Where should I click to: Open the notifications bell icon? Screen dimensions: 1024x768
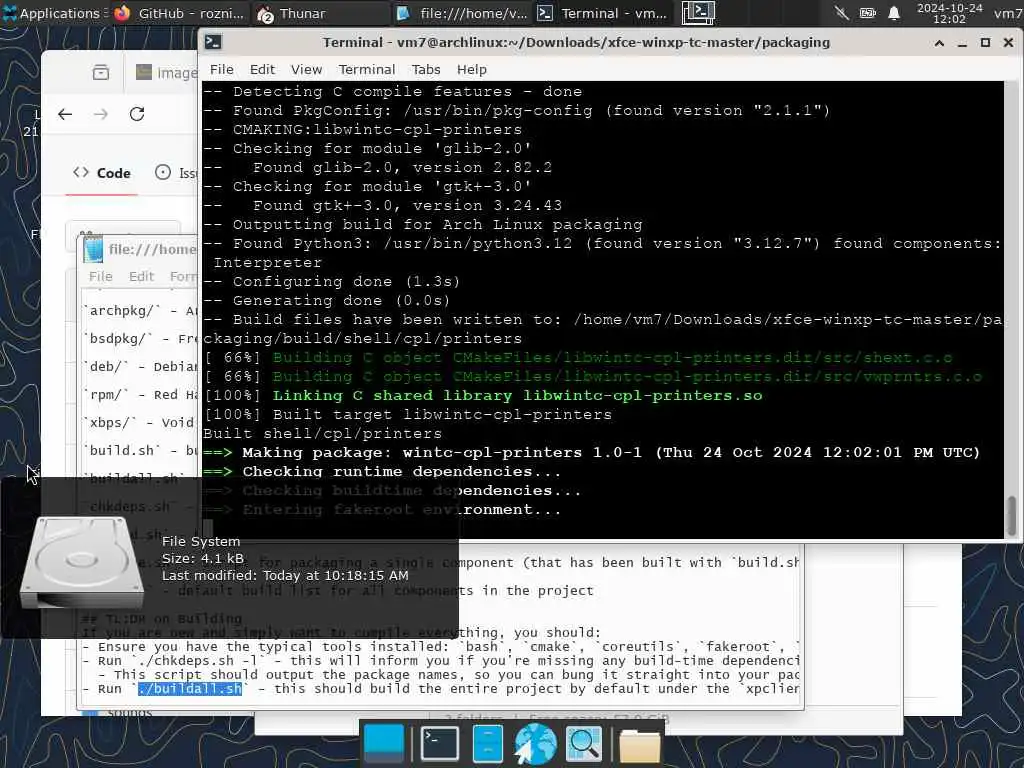pyautogui.click(x=894, y=13)
